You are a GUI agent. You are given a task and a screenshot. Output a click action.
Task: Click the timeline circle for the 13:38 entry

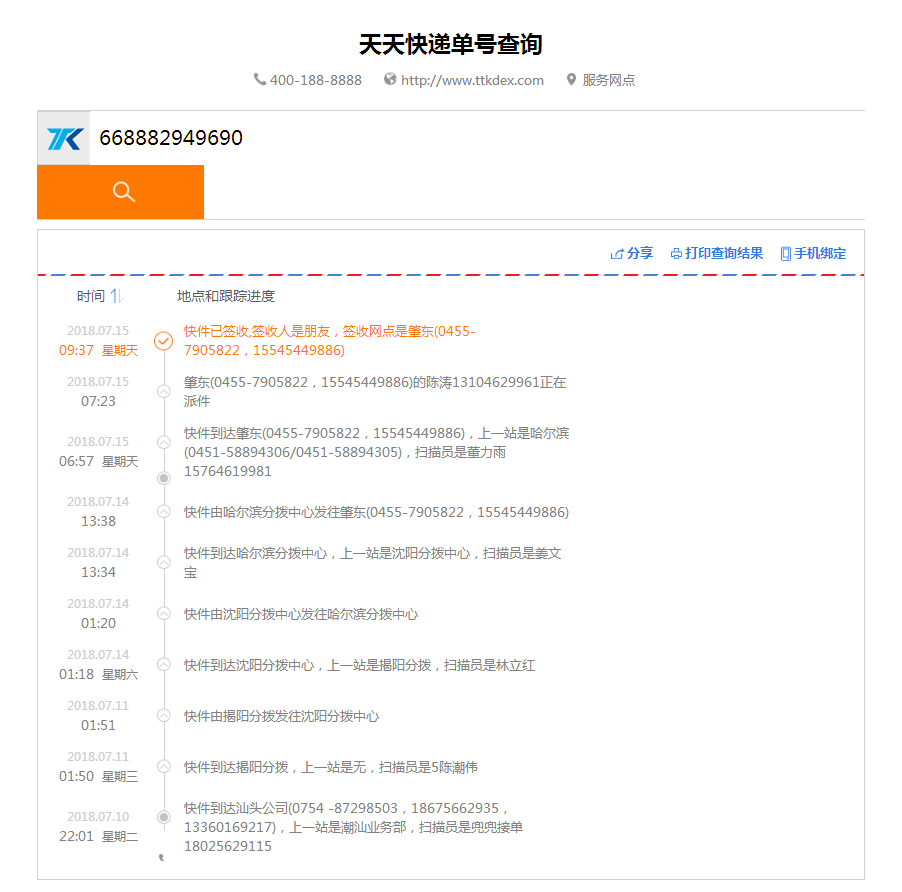click(164, 511)
